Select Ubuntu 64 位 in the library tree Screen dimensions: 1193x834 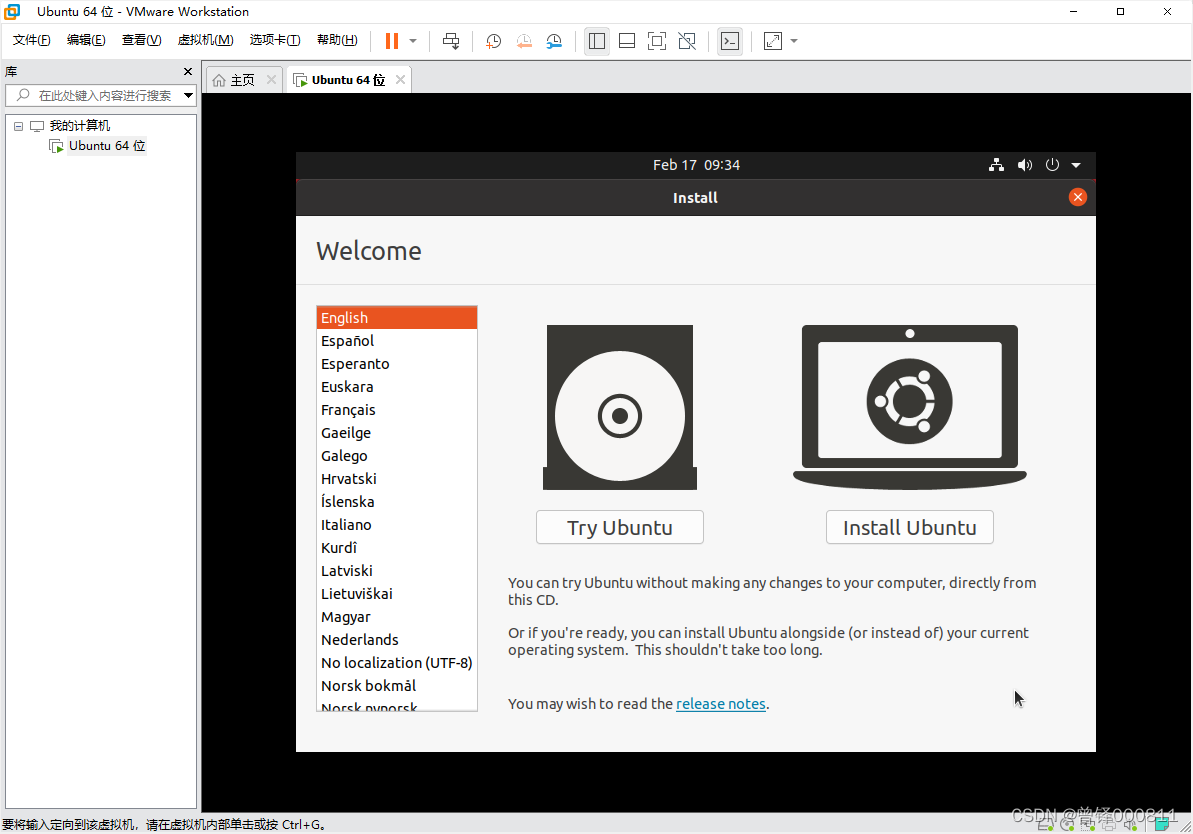(x=107, y=146)
